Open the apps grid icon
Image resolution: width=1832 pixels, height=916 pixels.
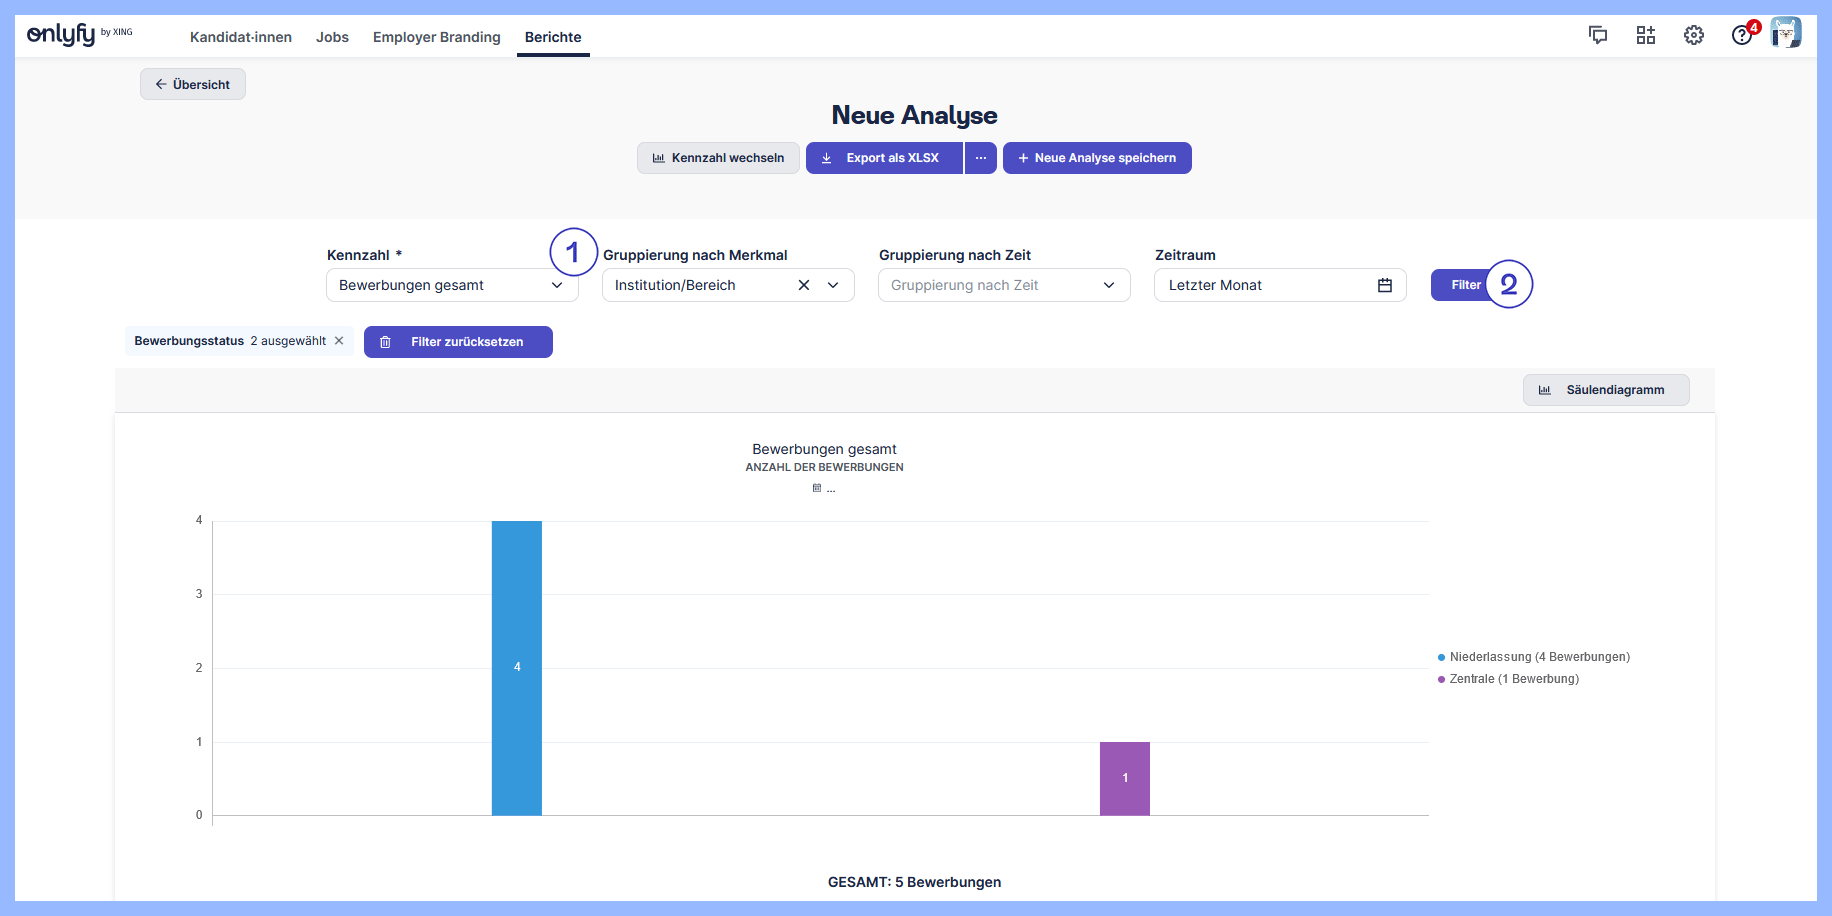tap(1646, 35)
